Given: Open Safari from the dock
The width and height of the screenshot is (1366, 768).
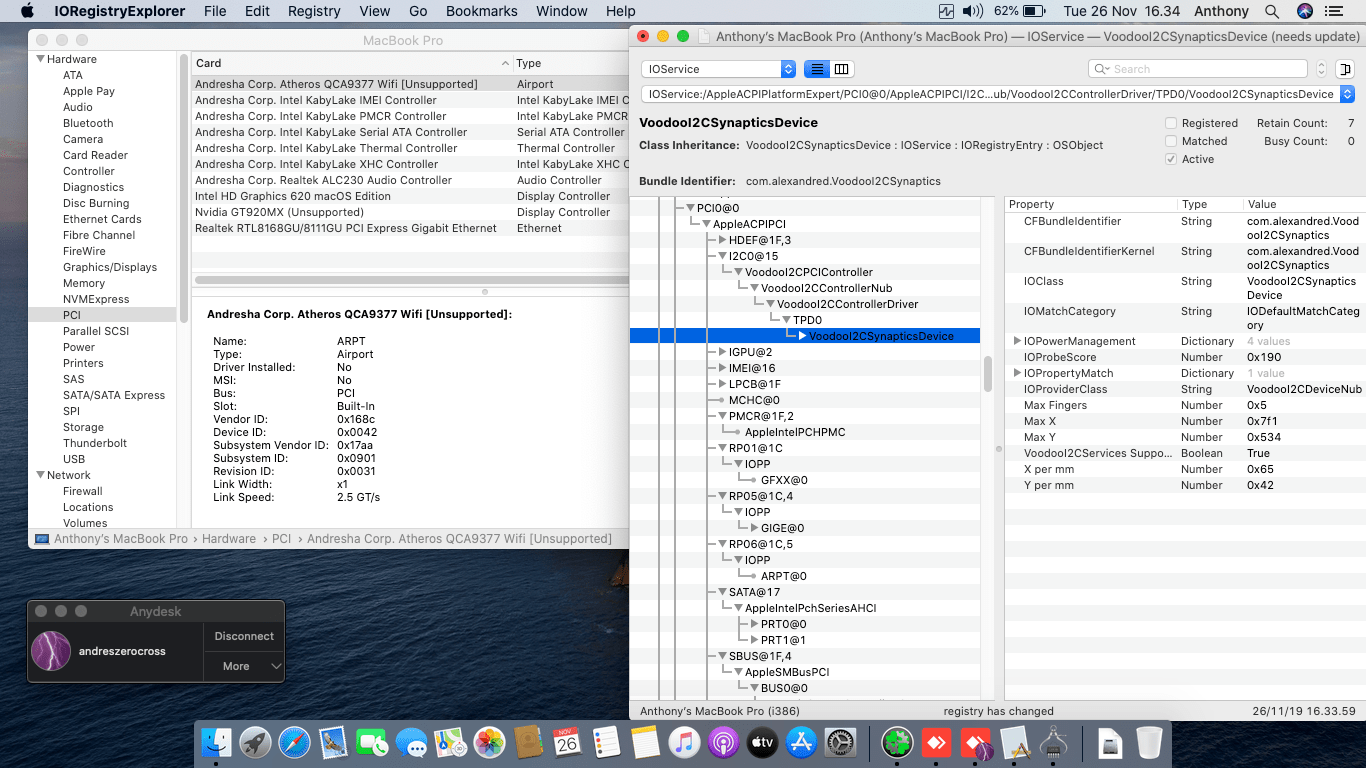Looking at the screenshot, I should [294, 743].
